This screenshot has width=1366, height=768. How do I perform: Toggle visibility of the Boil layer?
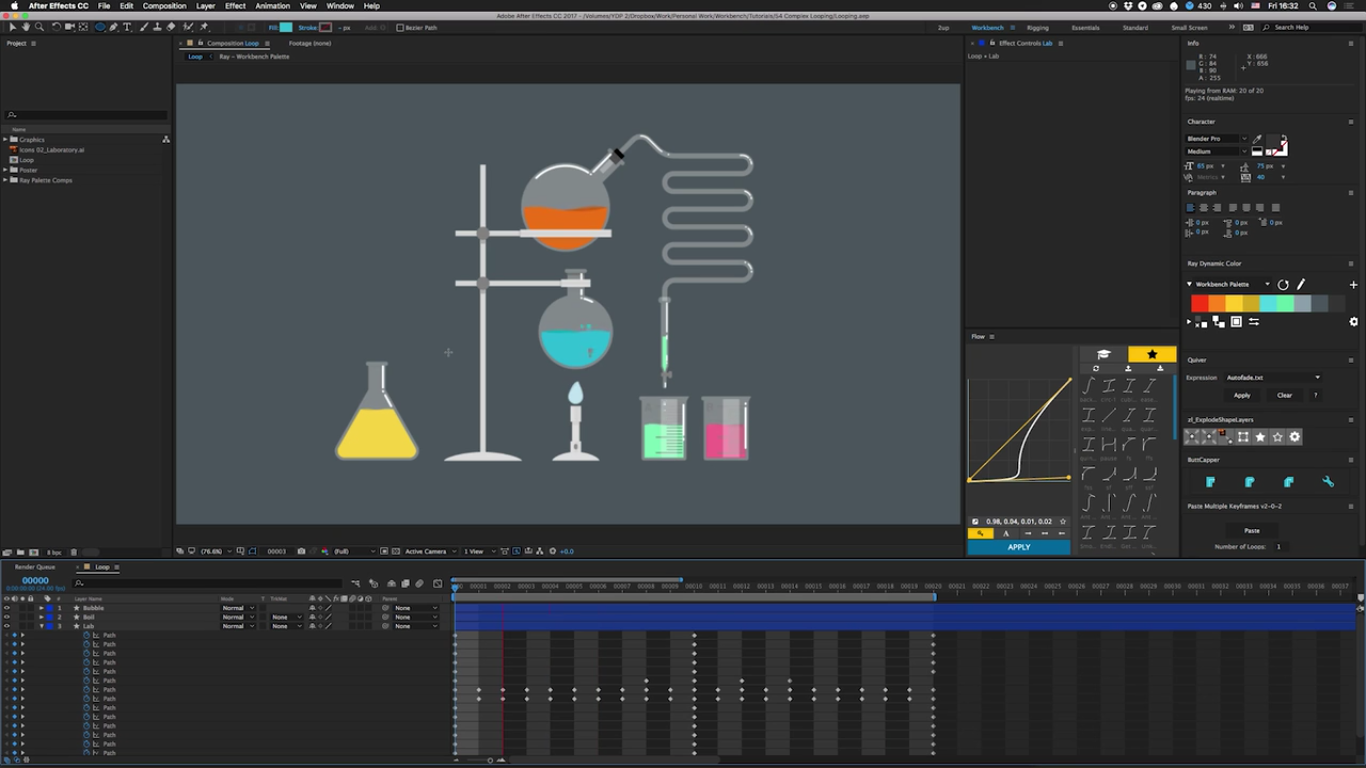tap(7, 617)
